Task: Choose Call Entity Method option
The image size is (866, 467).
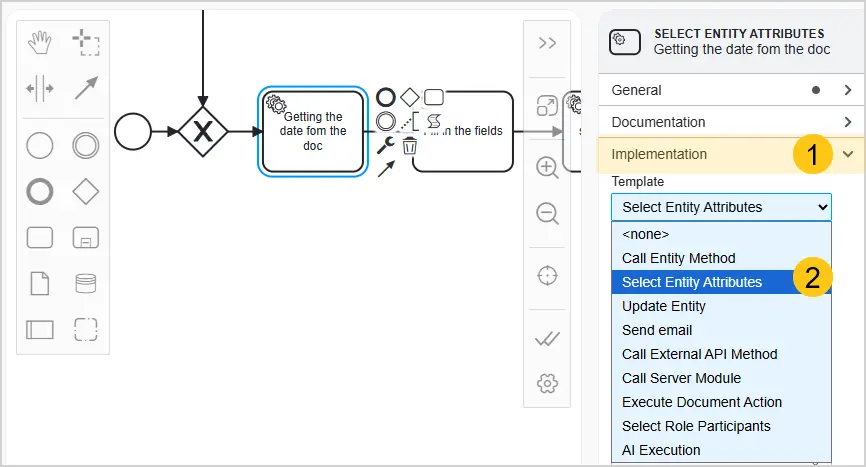Action: [721, 258]
